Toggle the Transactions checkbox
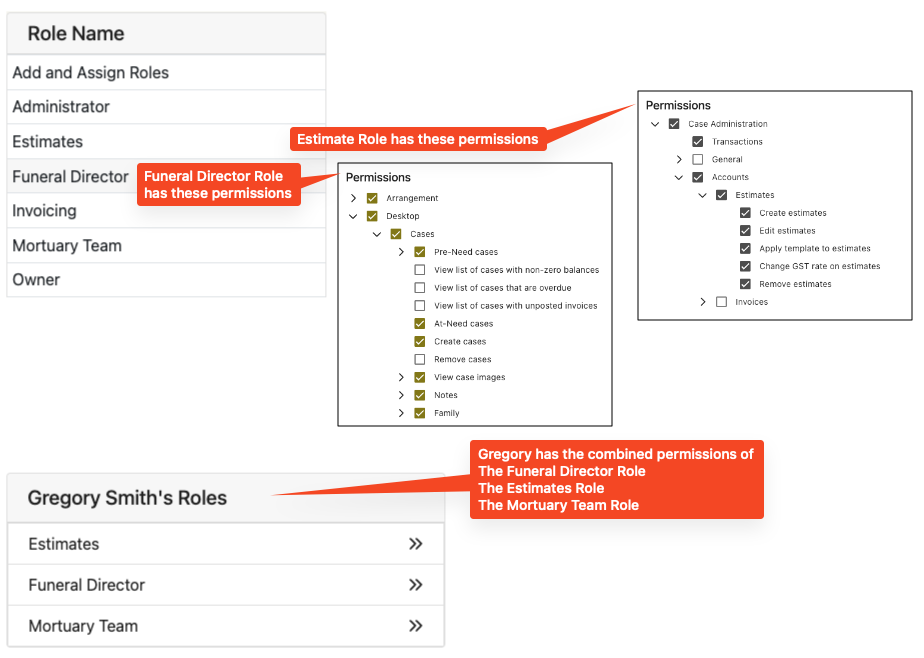 (698, 141)
